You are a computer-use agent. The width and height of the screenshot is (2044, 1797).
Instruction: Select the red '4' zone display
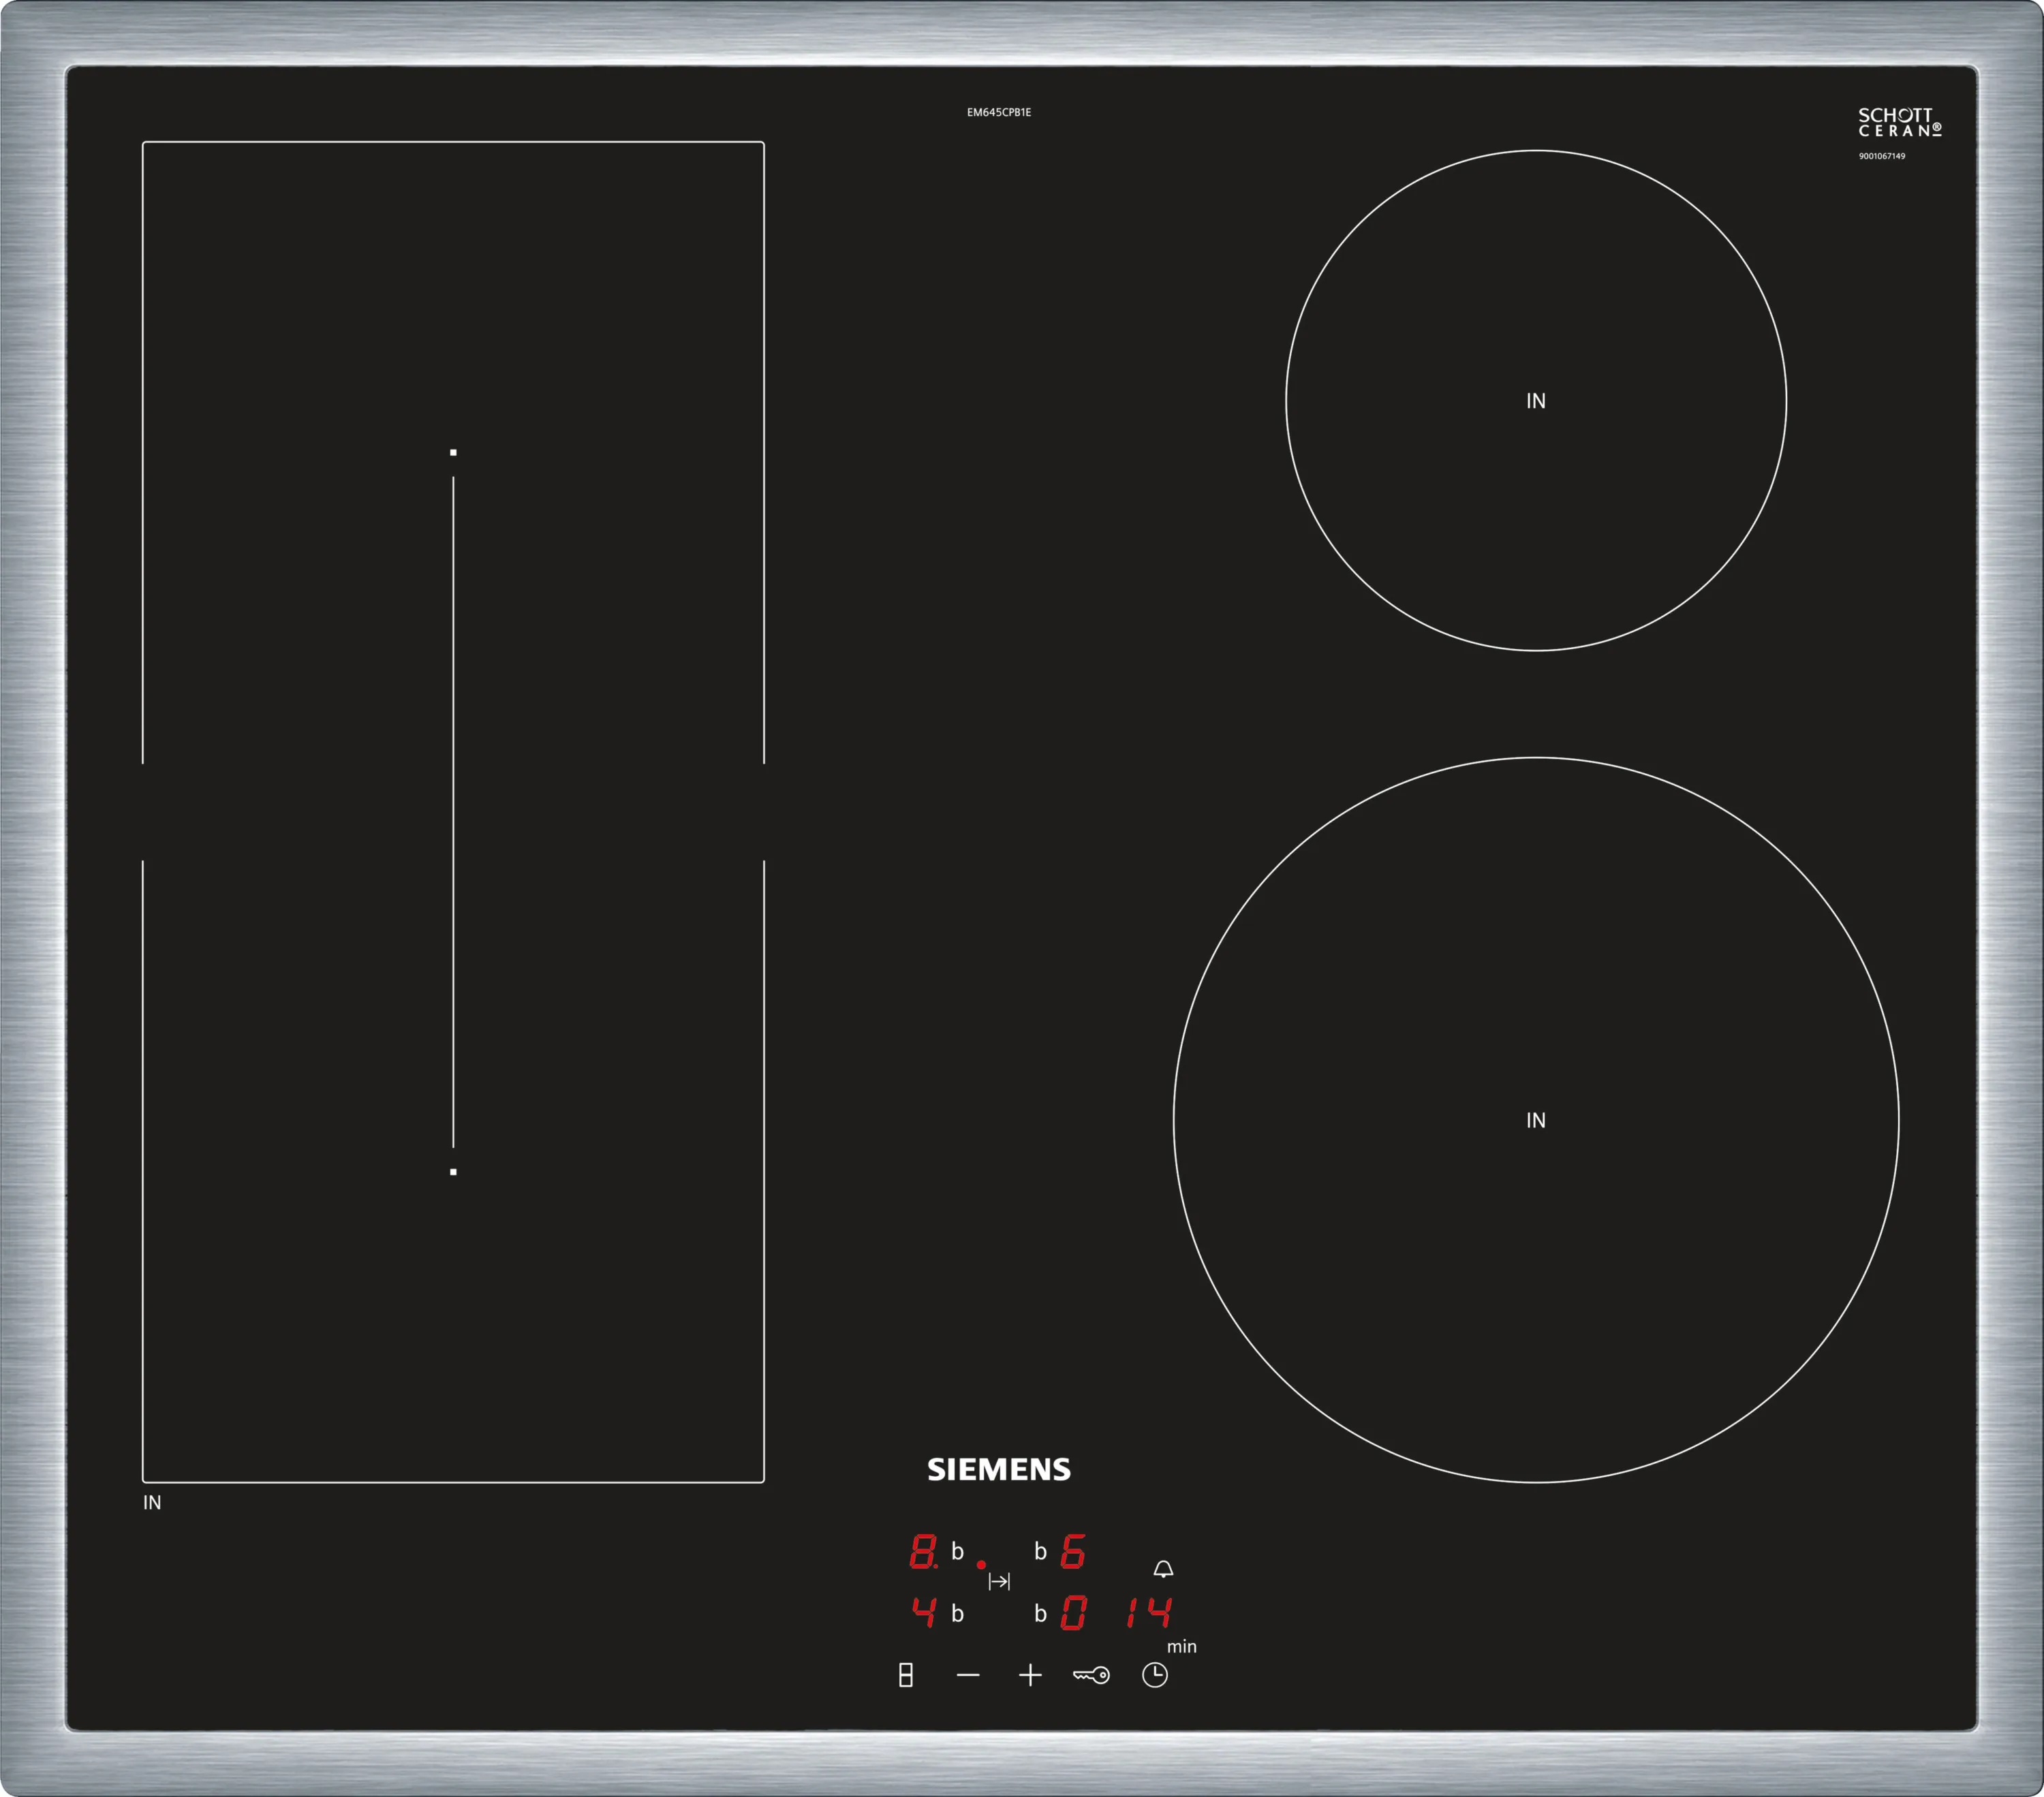tap(924, 1612)
